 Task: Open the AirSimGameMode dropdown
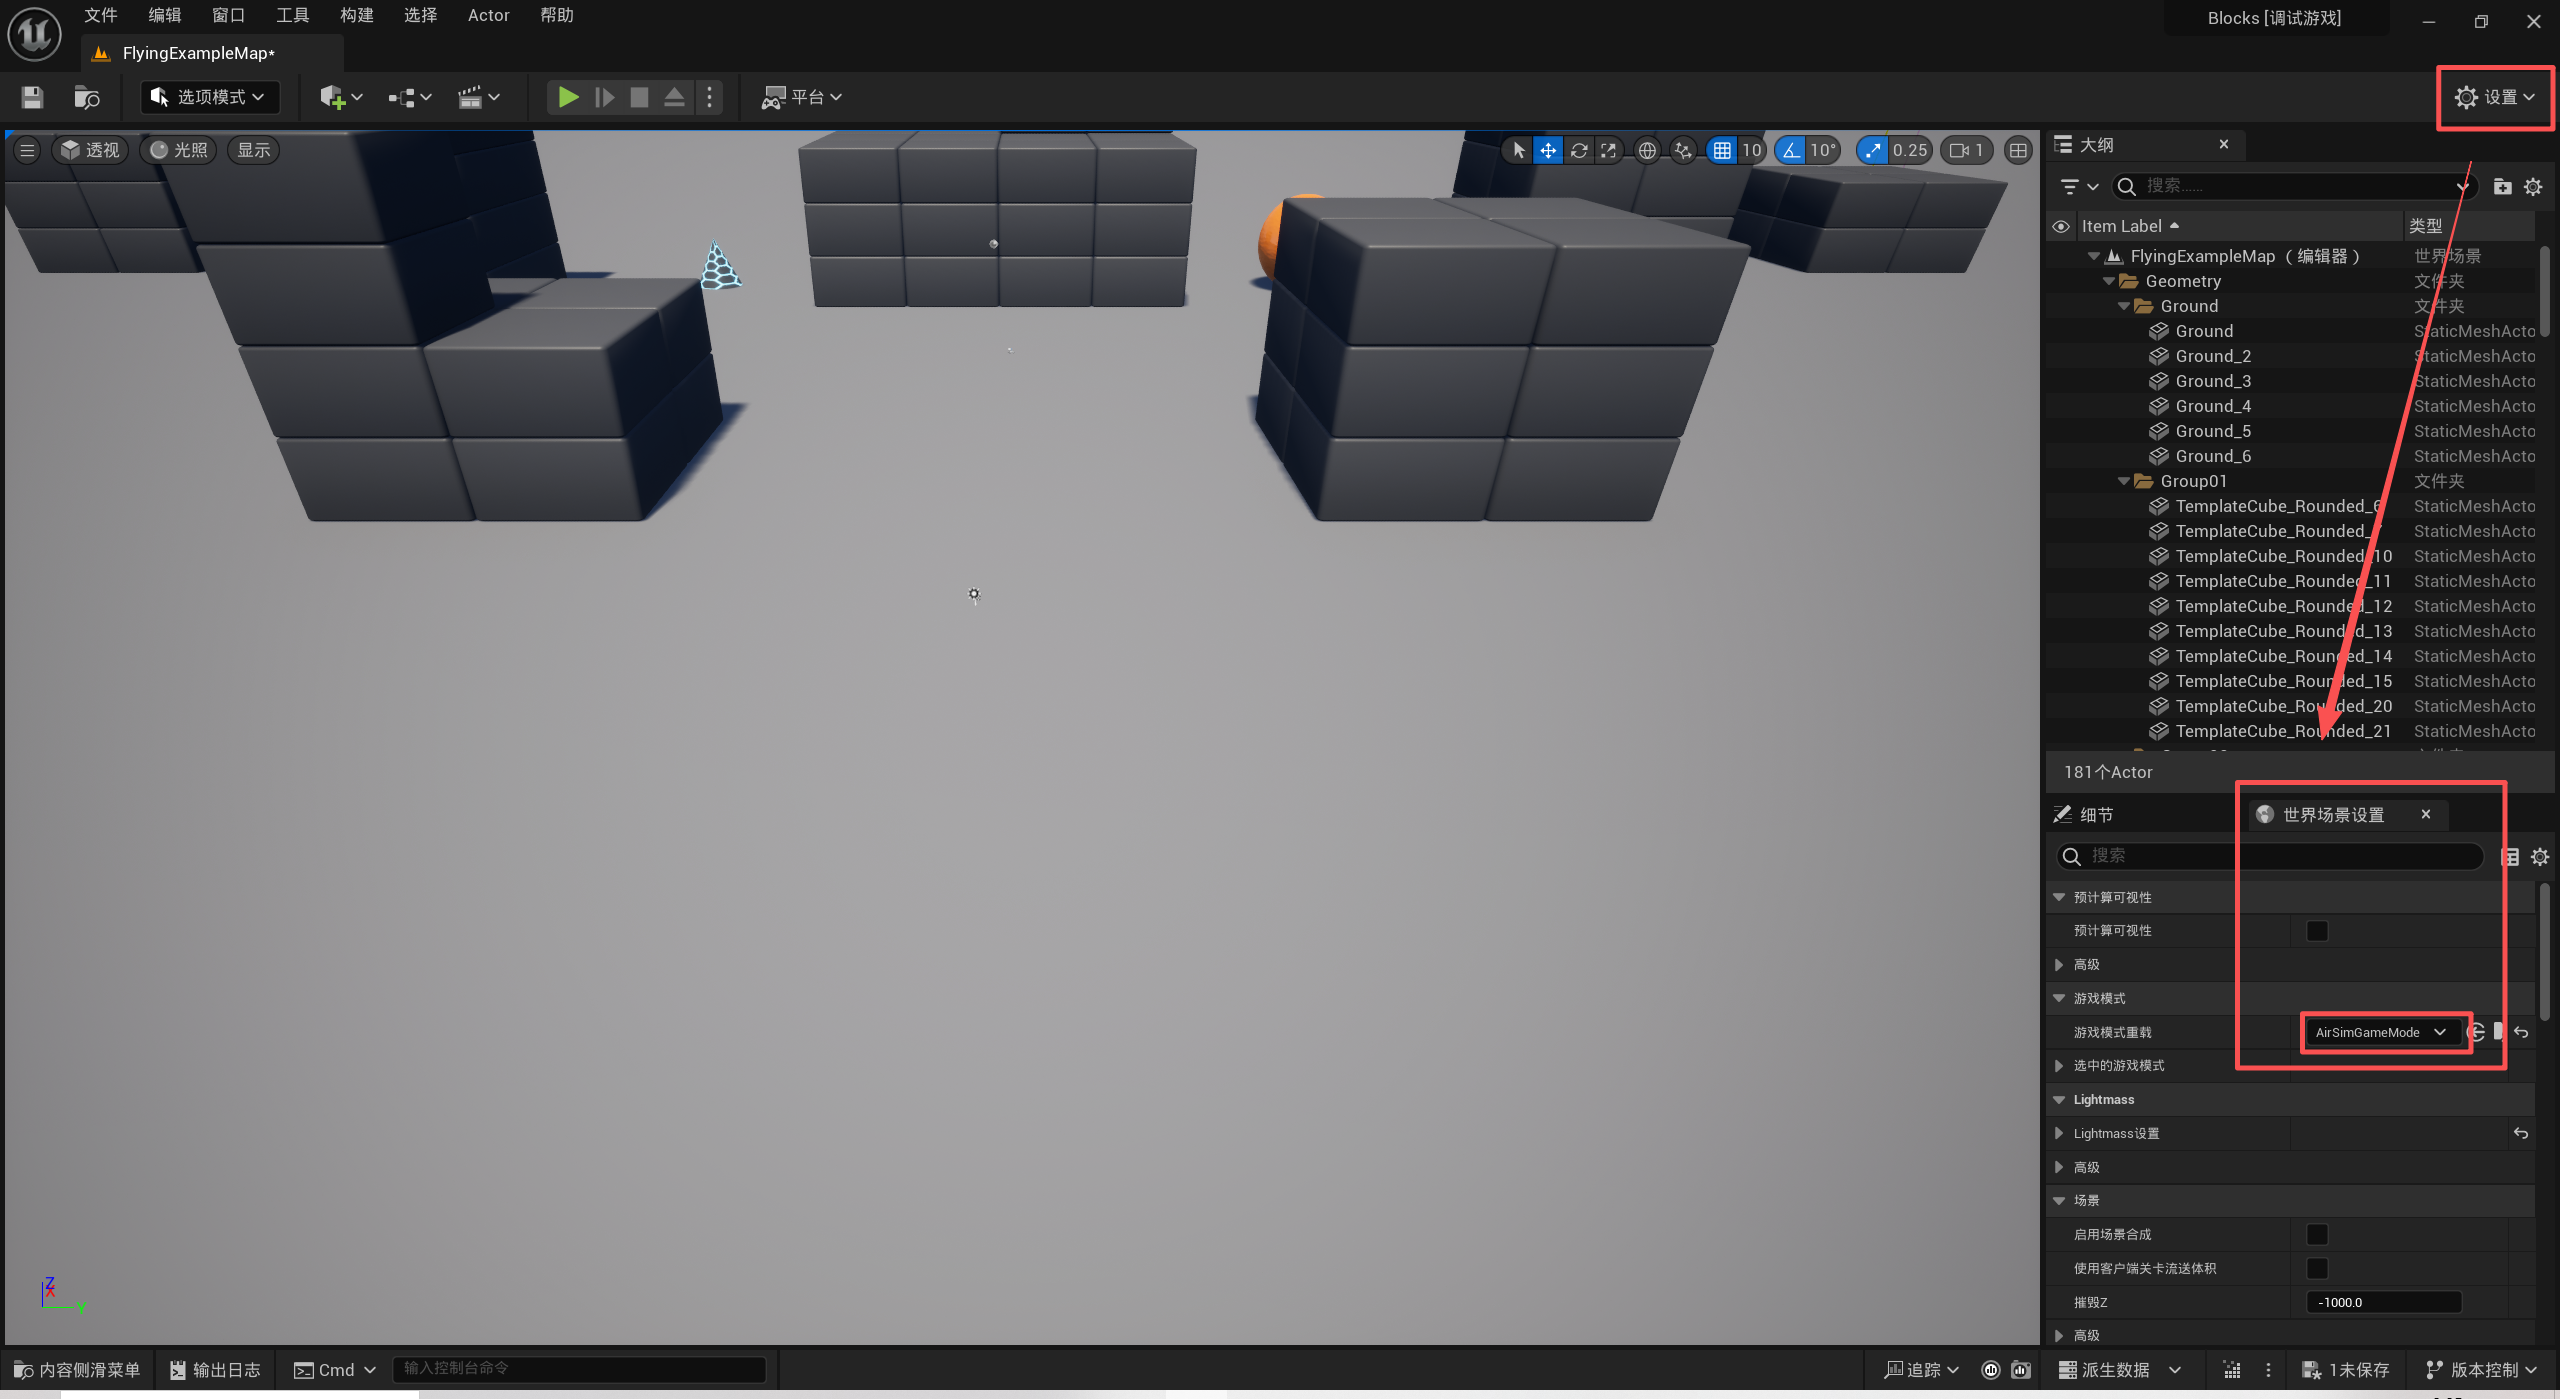2380,1032
